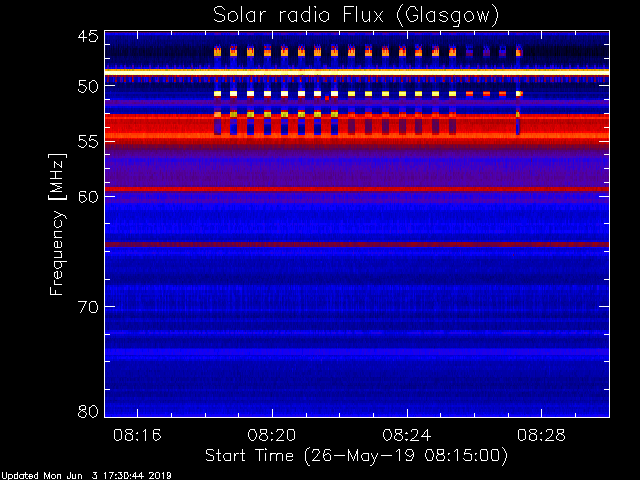Click the 80 frequency tick label
The image size is (640, 480).
88,411
